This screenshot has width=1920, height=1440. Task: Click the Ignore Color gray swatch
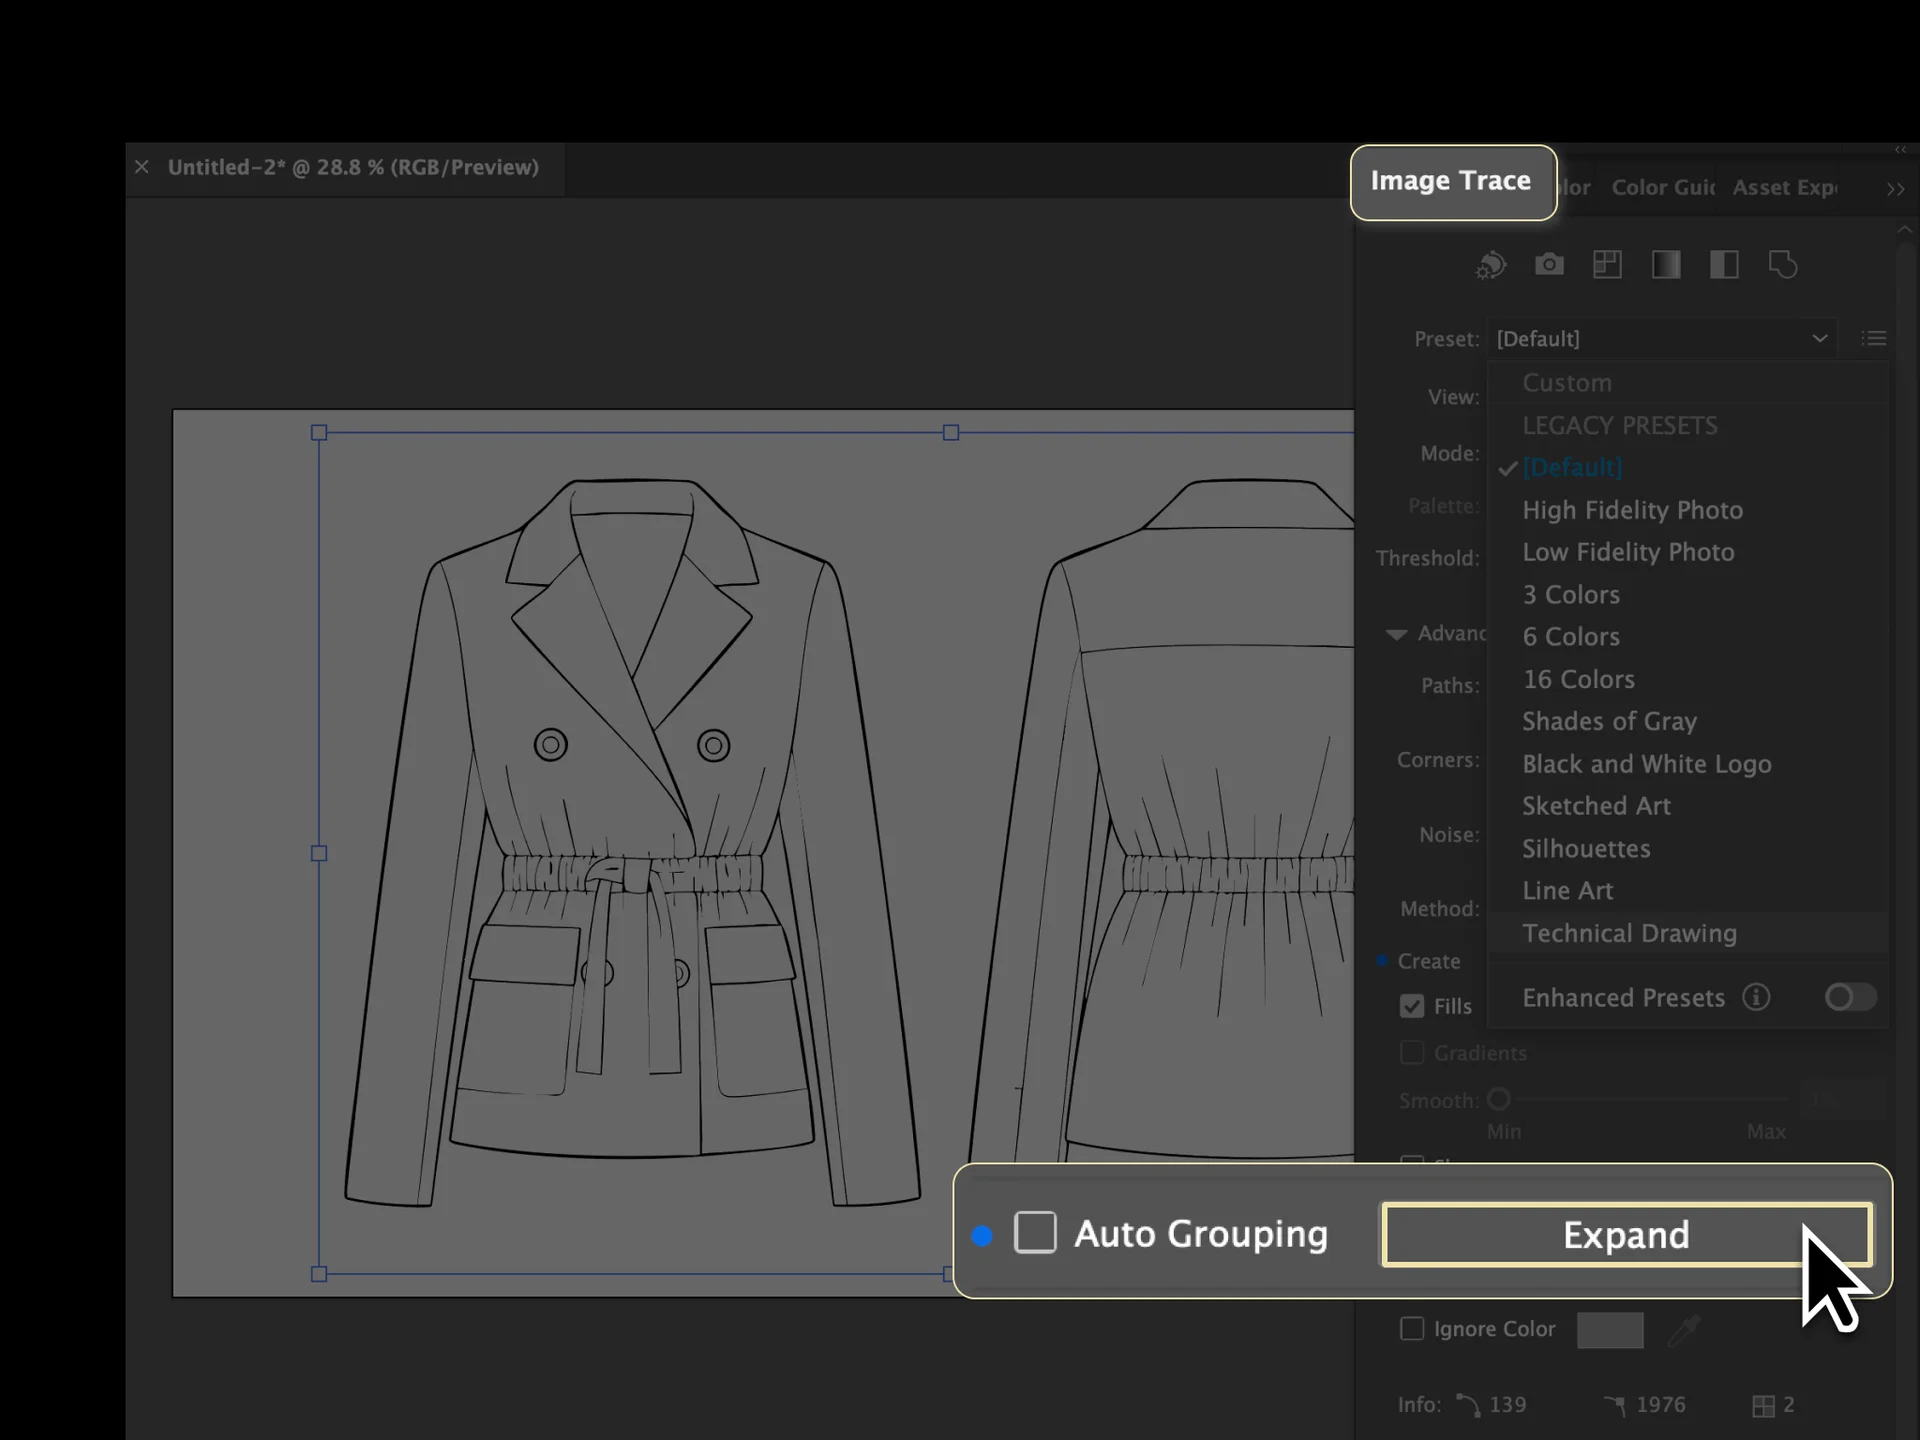pyautogui.click(x=1610, y=1330)
